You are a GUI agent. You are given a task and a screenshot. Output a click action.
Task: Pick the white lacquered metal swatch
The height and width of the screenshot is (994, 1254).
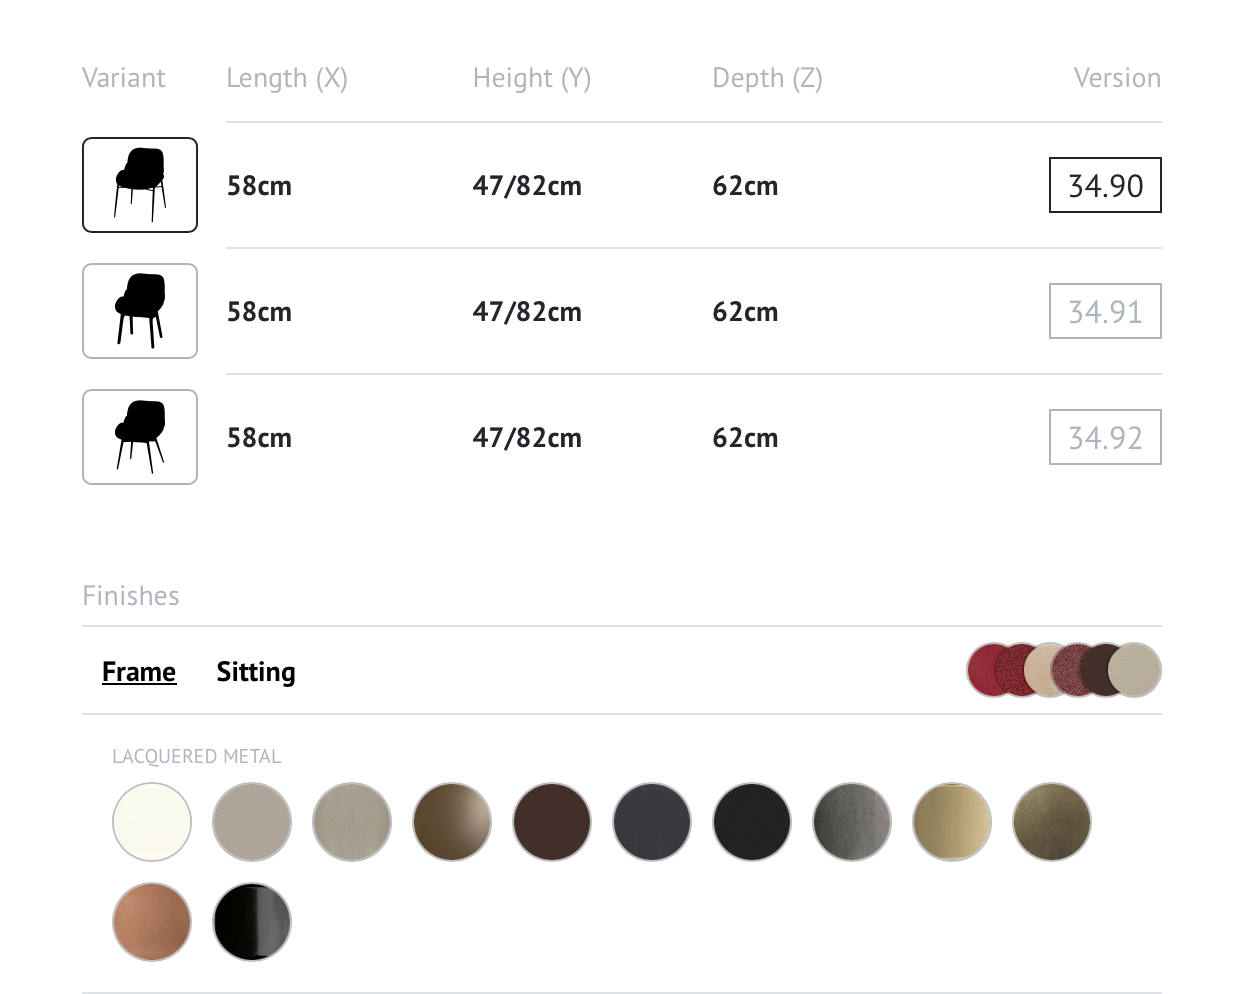pos(152,822)
